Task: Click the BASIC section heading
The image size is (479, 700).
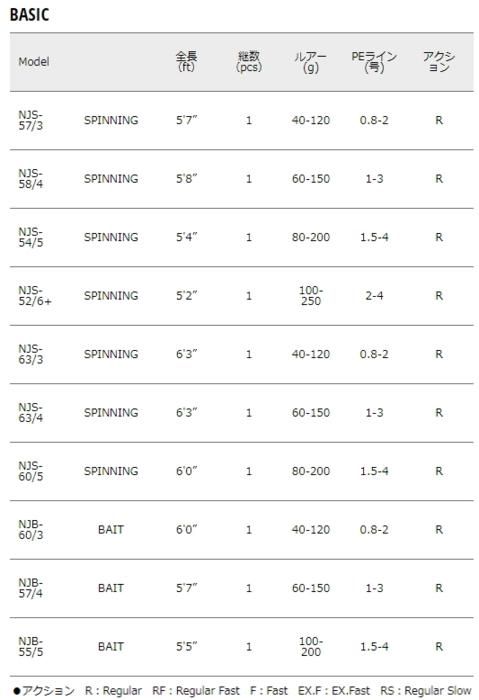Action: coord(29,15)
